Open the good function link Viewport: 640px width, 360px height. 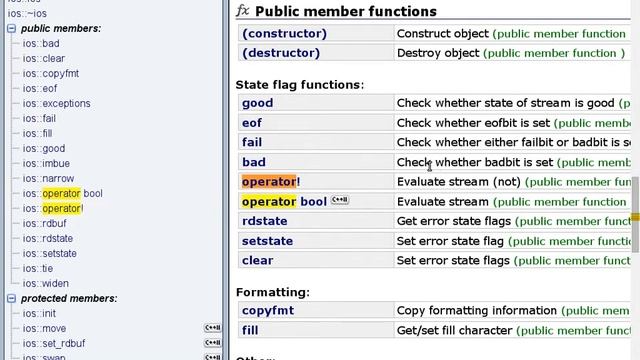(x=257, y=103)
